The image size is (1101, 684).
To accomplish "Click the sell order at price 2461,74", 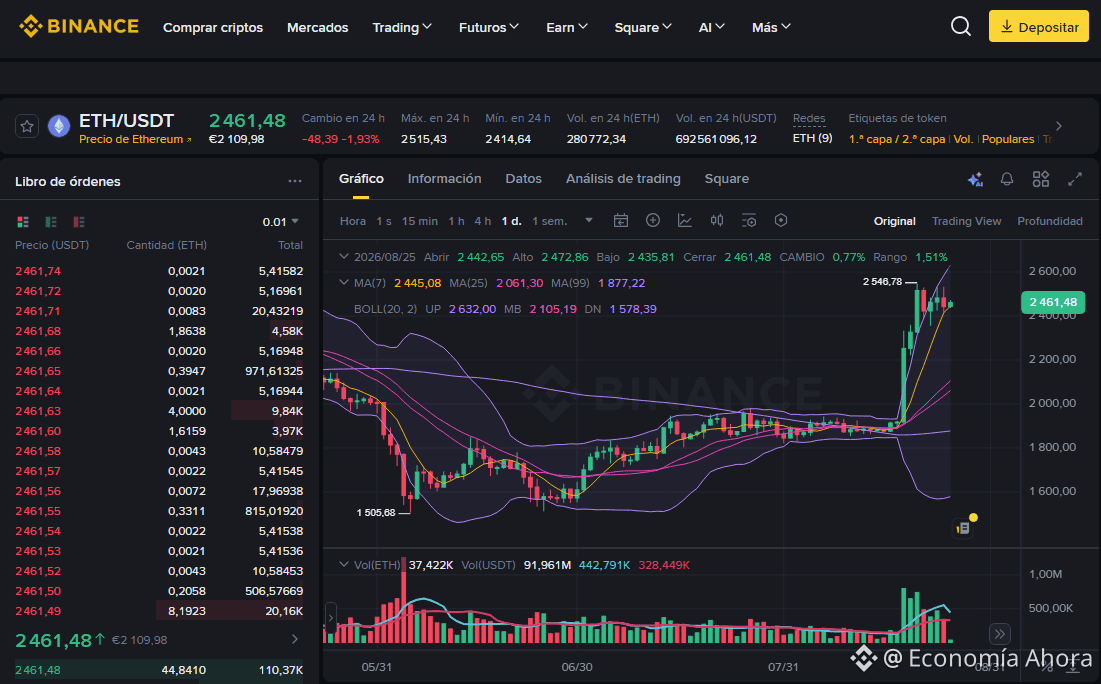I will point(159,271).
